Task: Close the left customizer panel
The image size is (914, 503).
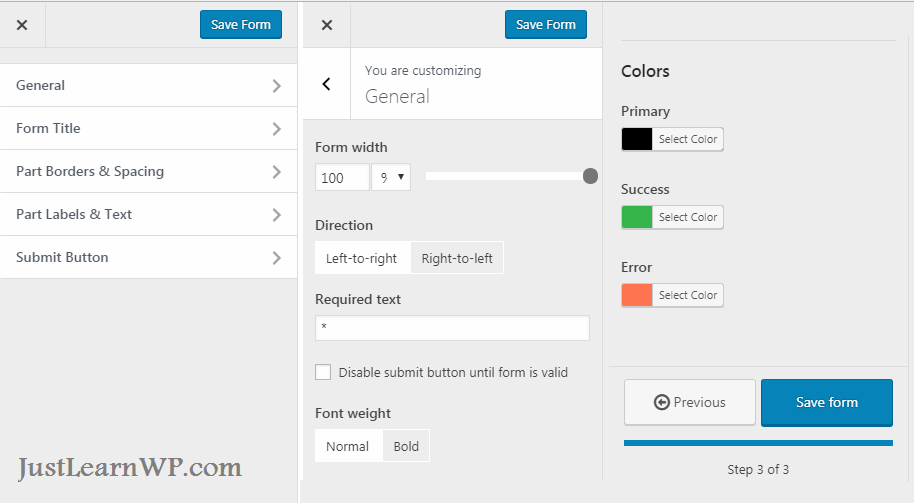Action: (22, 25)
